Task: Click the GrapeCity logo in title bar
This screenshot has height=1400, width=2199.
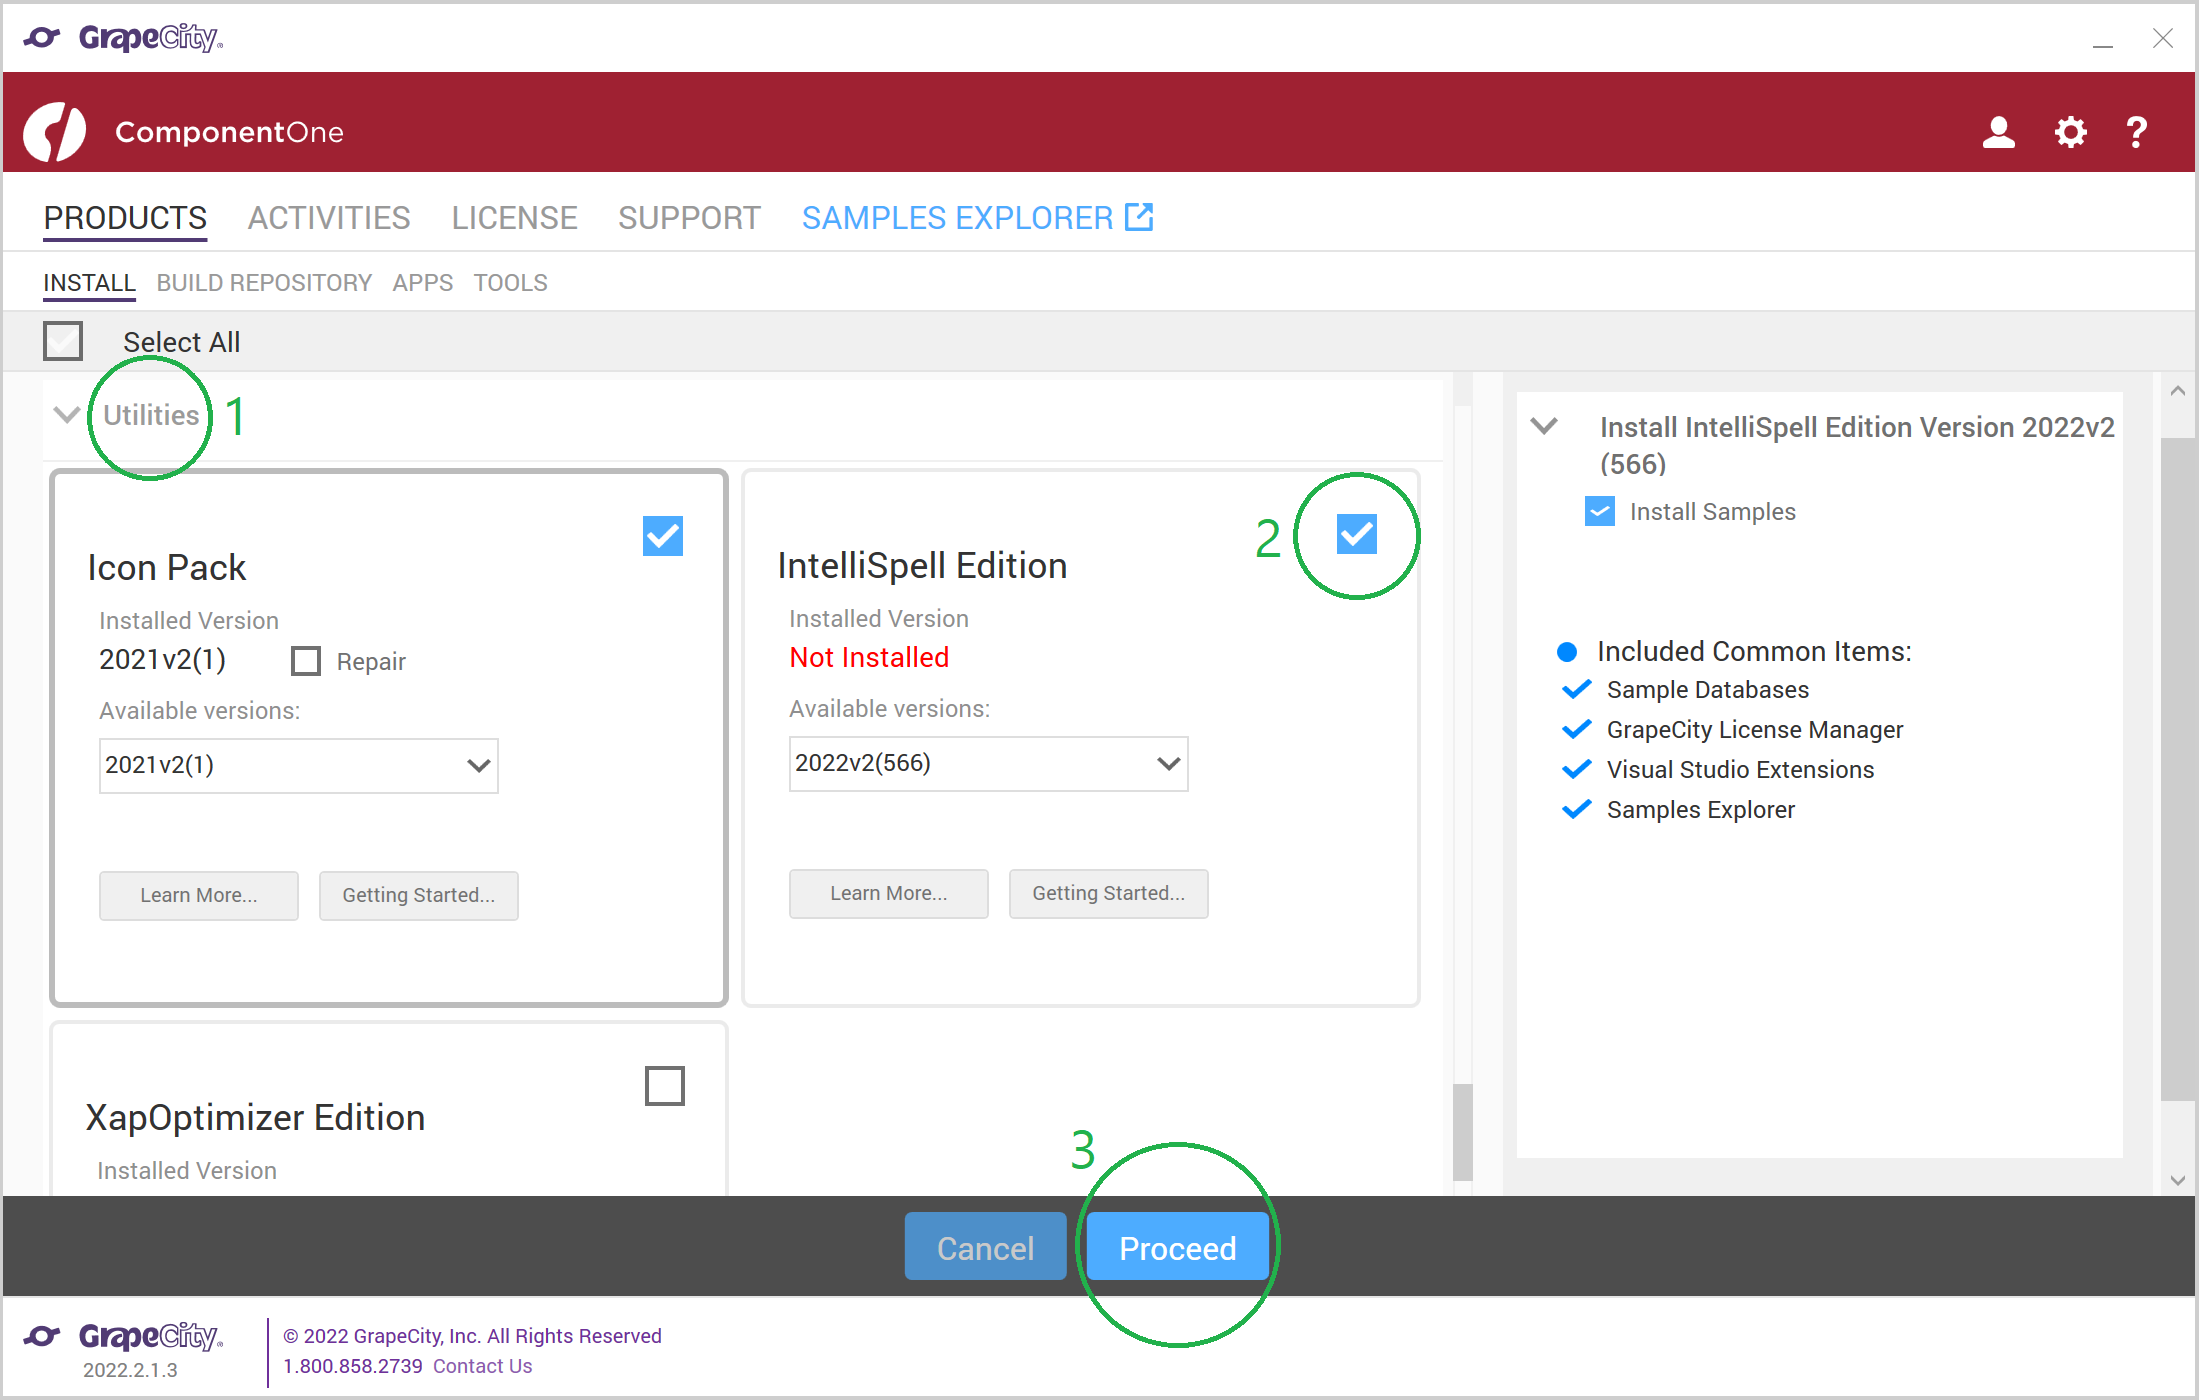Action: 123,38
